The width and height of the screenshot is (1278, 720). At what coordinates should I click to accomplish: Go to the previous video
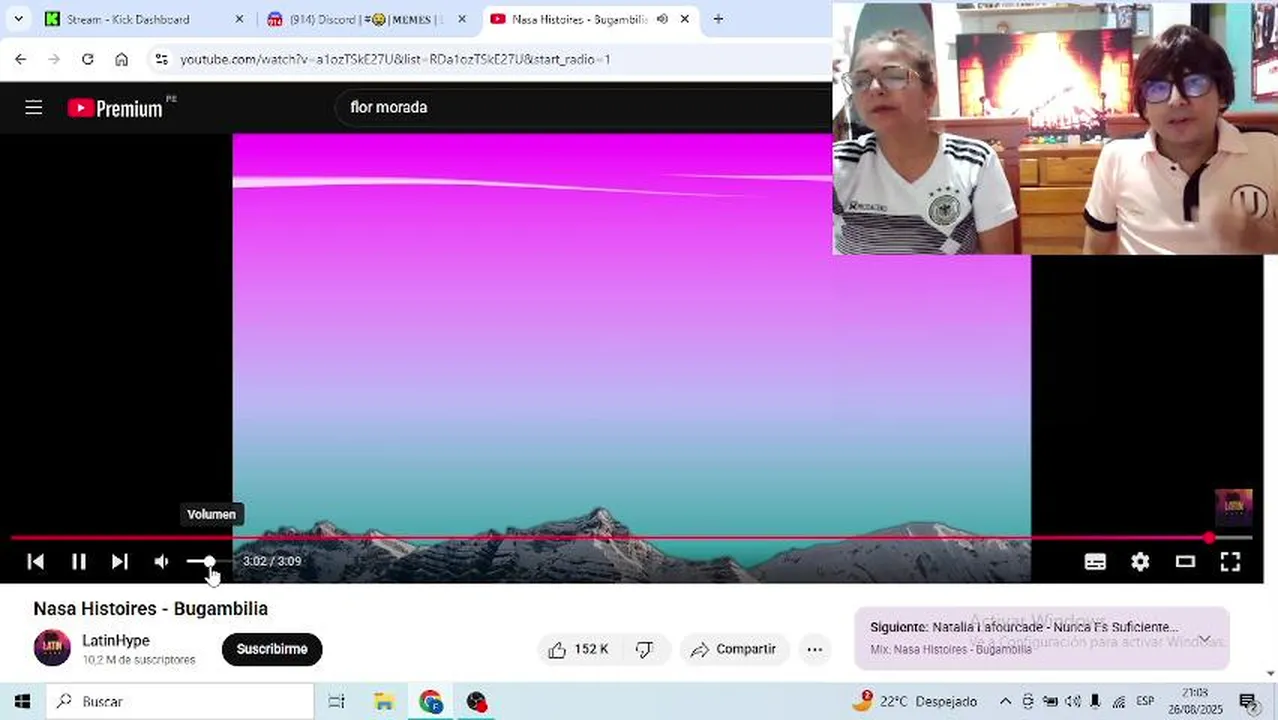click(36, 561)
